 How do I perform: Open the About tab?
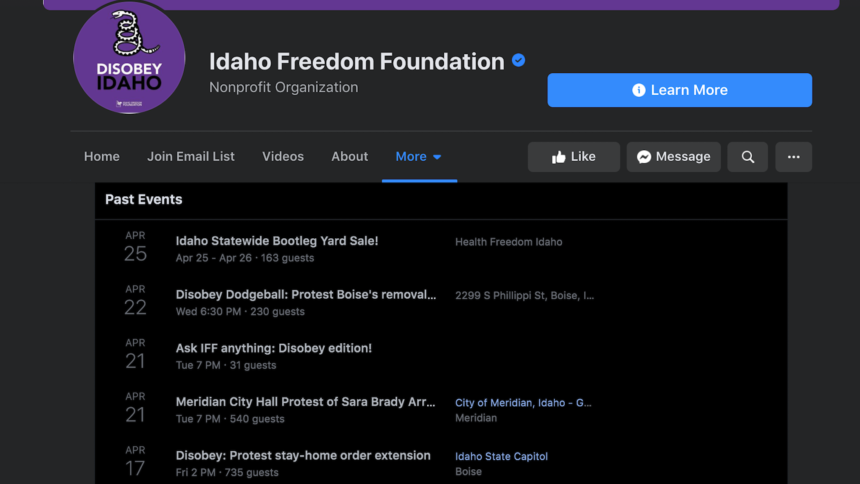pos(350,157)
